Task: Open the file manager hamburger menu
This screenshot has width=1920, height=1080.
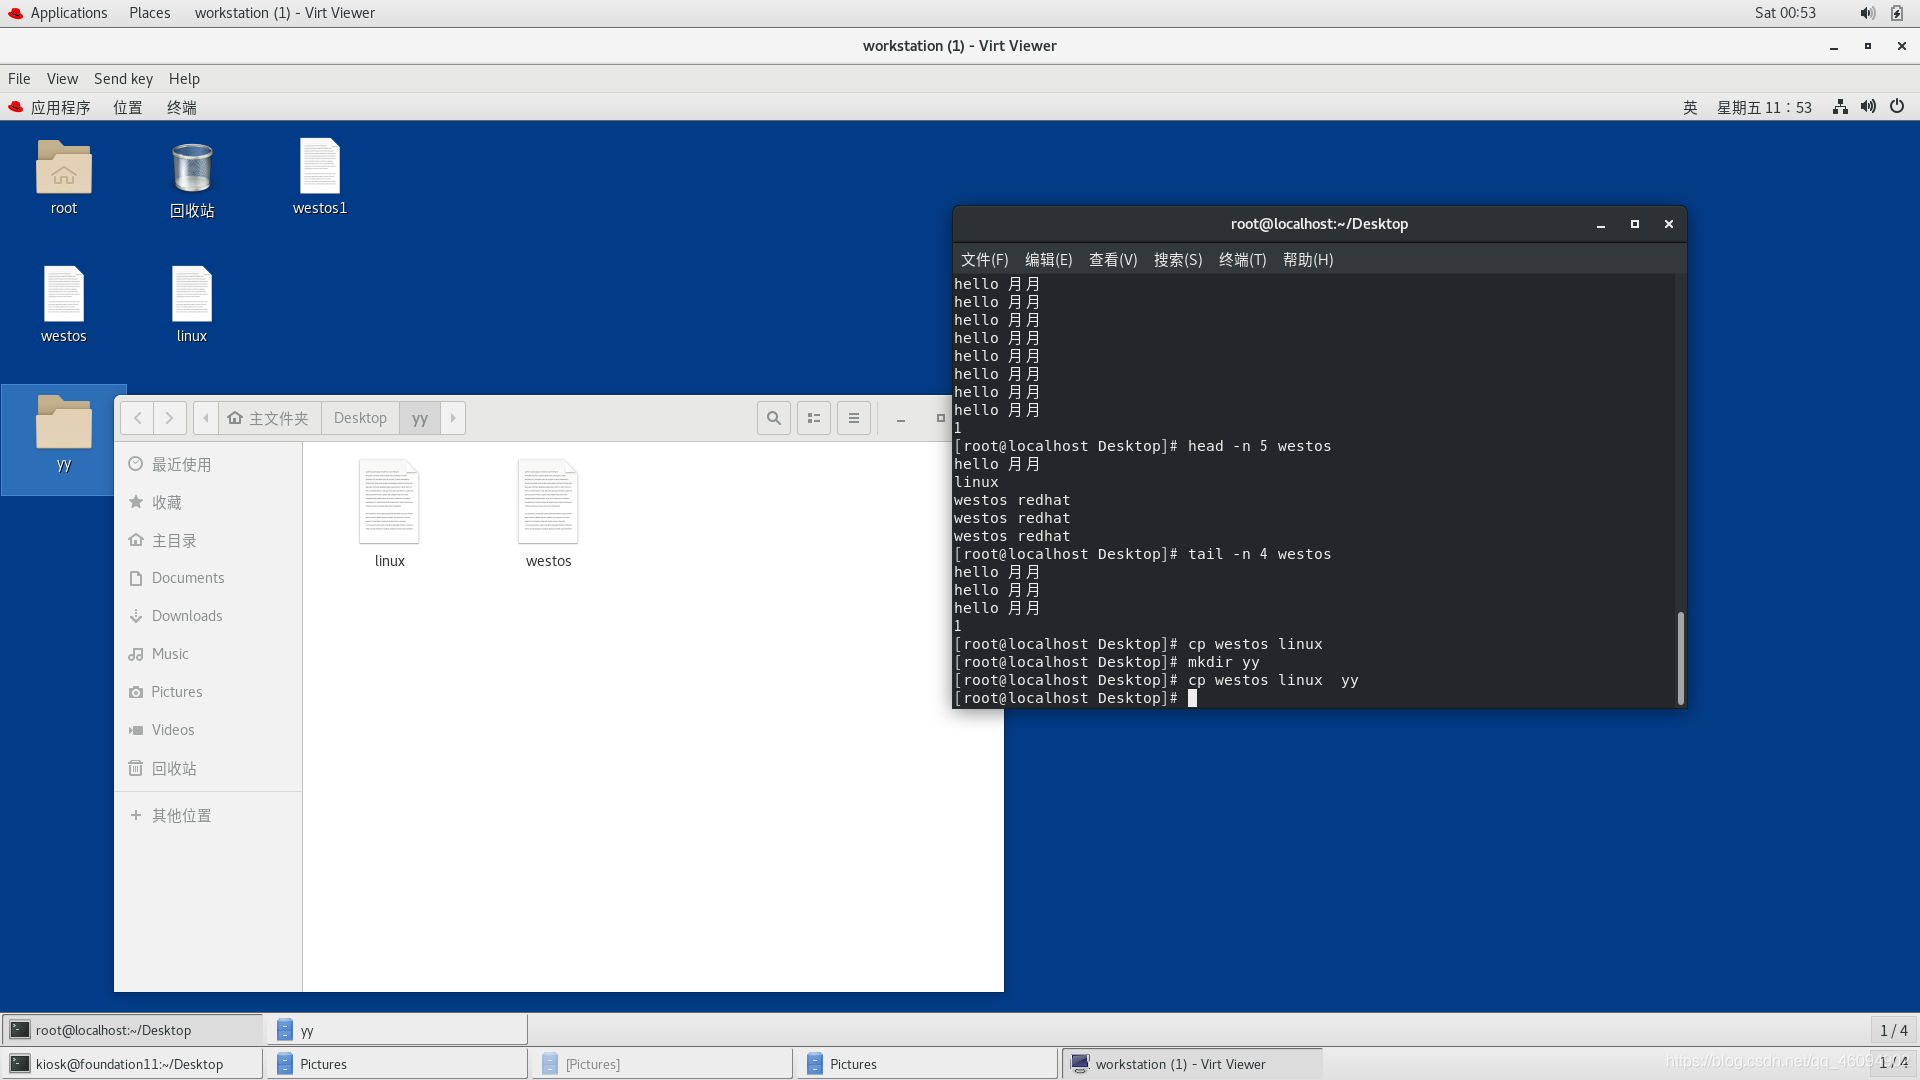Action: [x=854, y=418]
